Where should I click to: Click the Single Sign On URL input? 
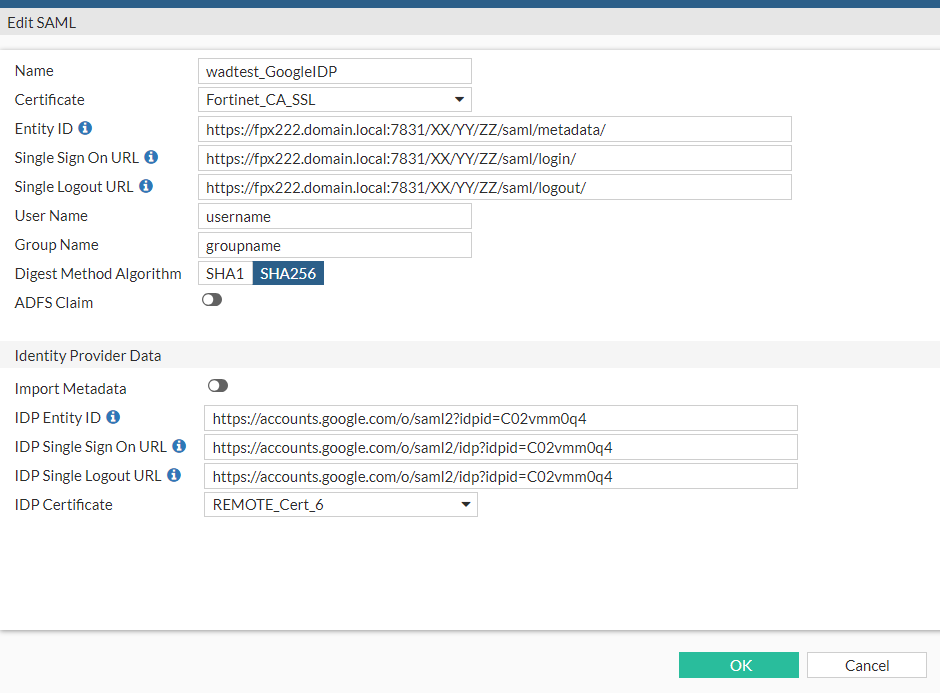click(495, 158)
